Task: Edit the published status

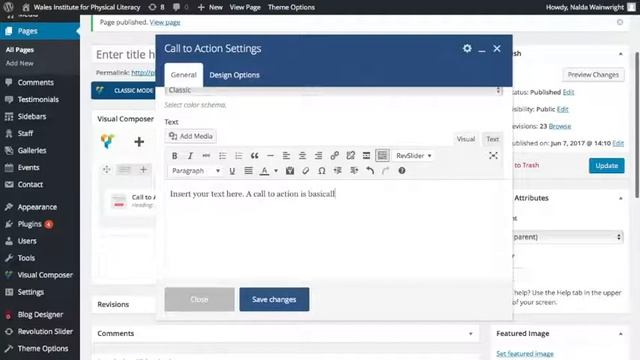Action: [x=568, y=92]
